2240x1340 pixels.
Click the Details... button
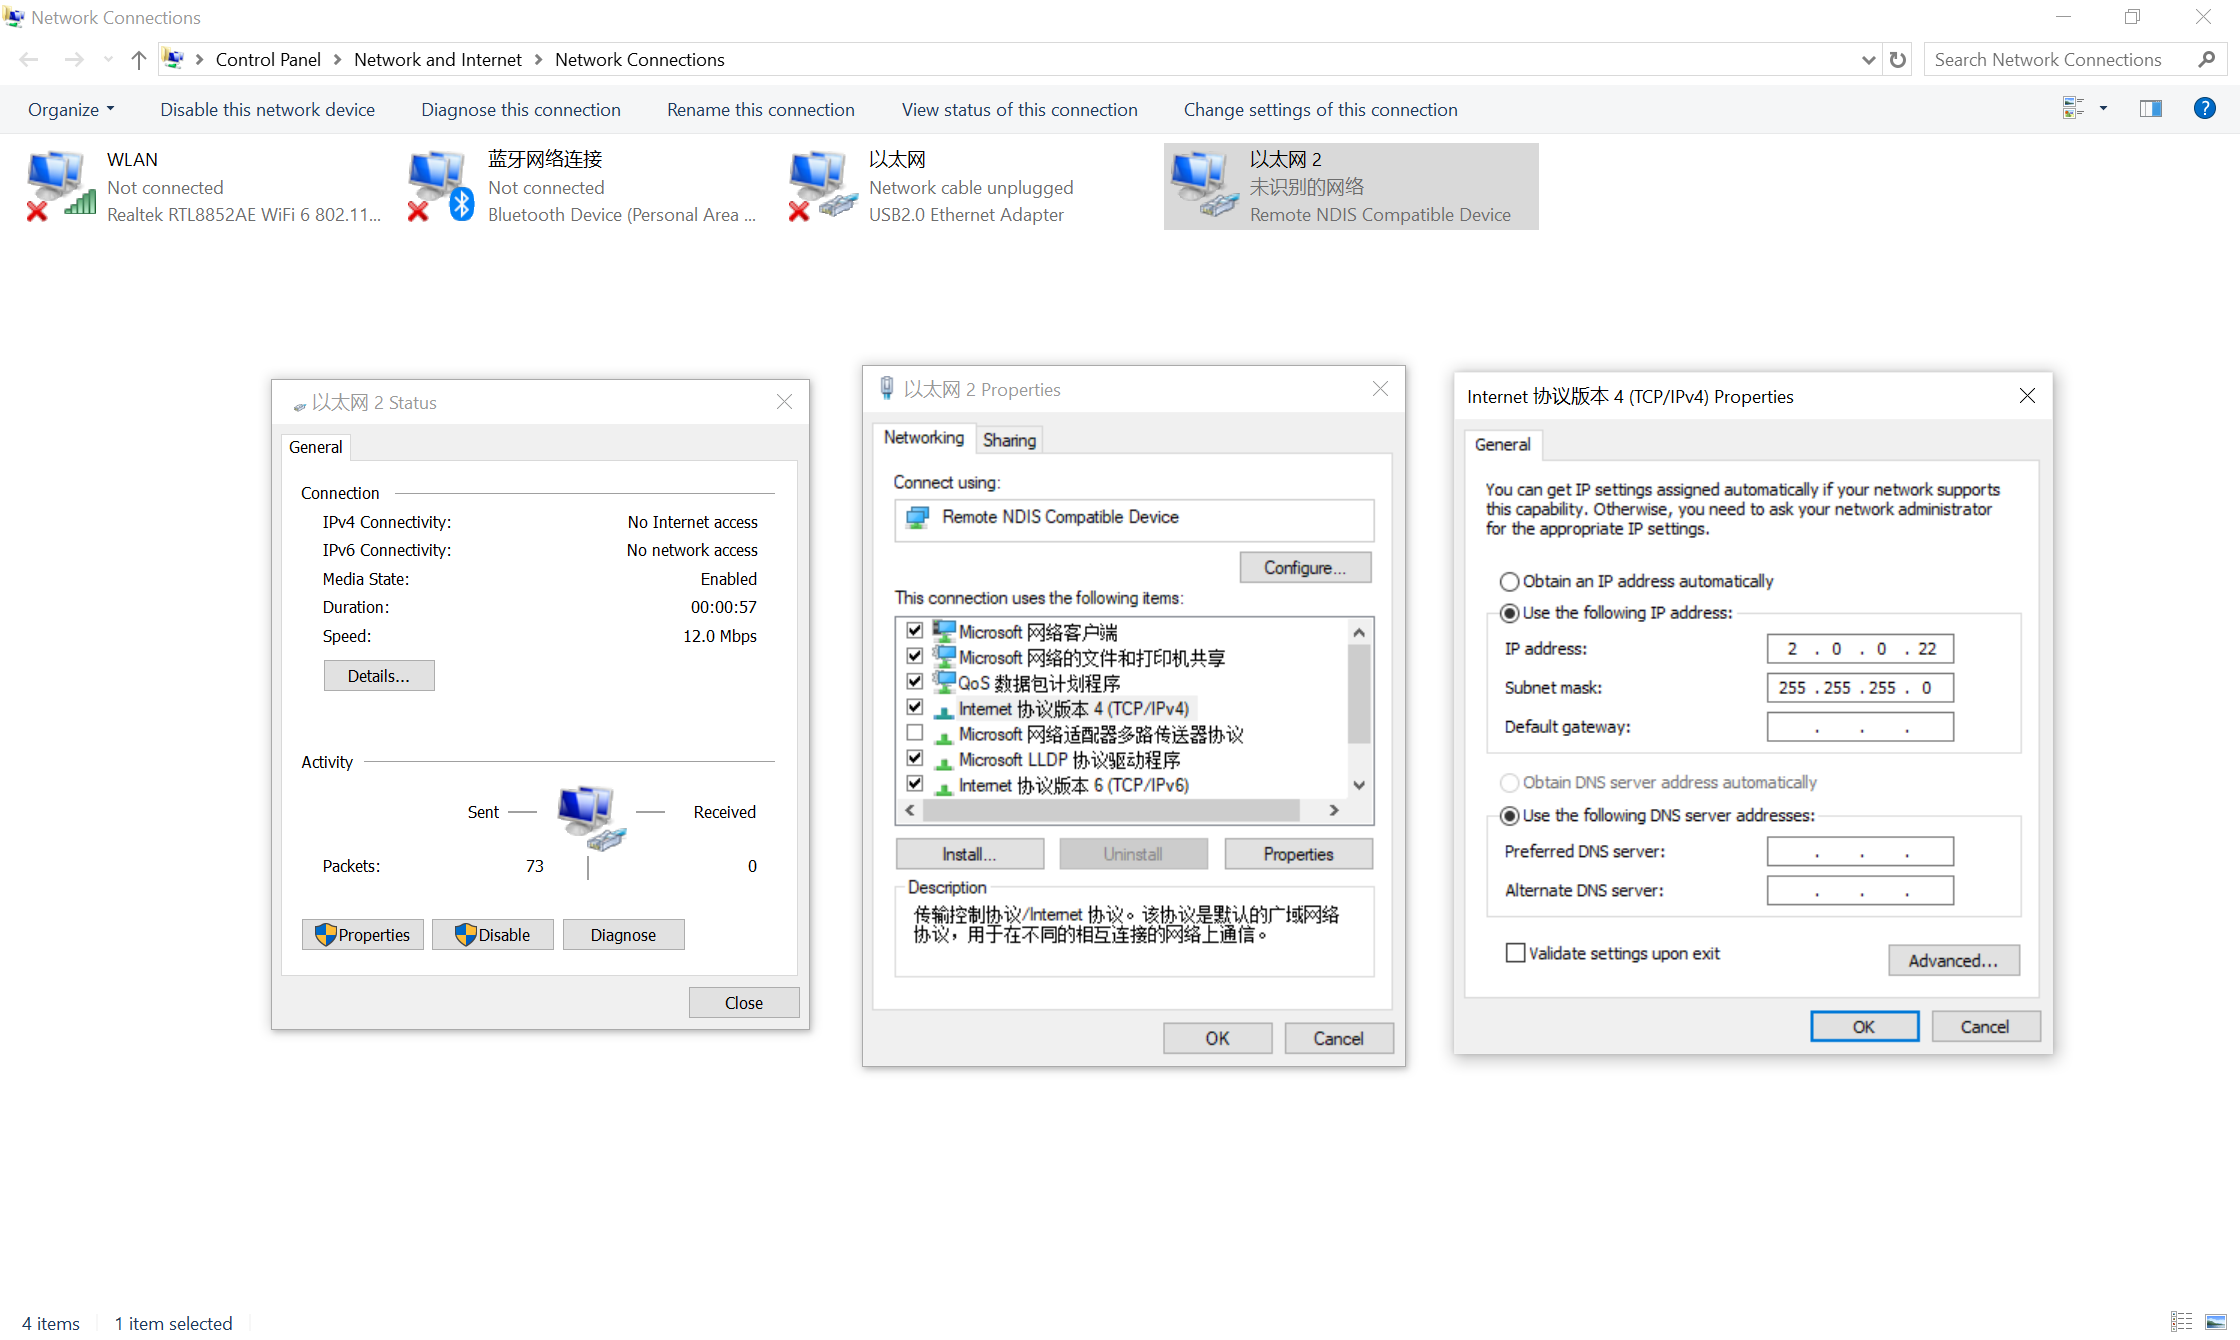pyautogui.click(x=378, y=676)
